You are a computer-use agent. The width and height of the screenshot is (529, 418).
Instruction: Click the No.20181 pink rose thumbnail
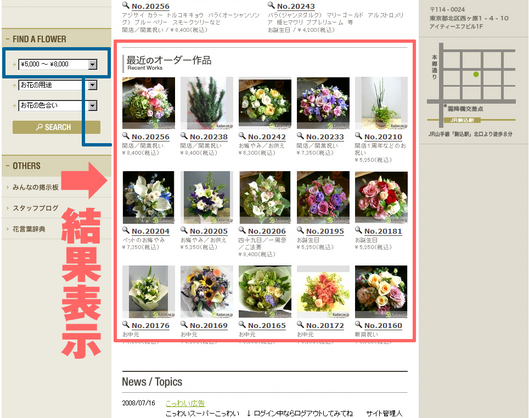381,197
